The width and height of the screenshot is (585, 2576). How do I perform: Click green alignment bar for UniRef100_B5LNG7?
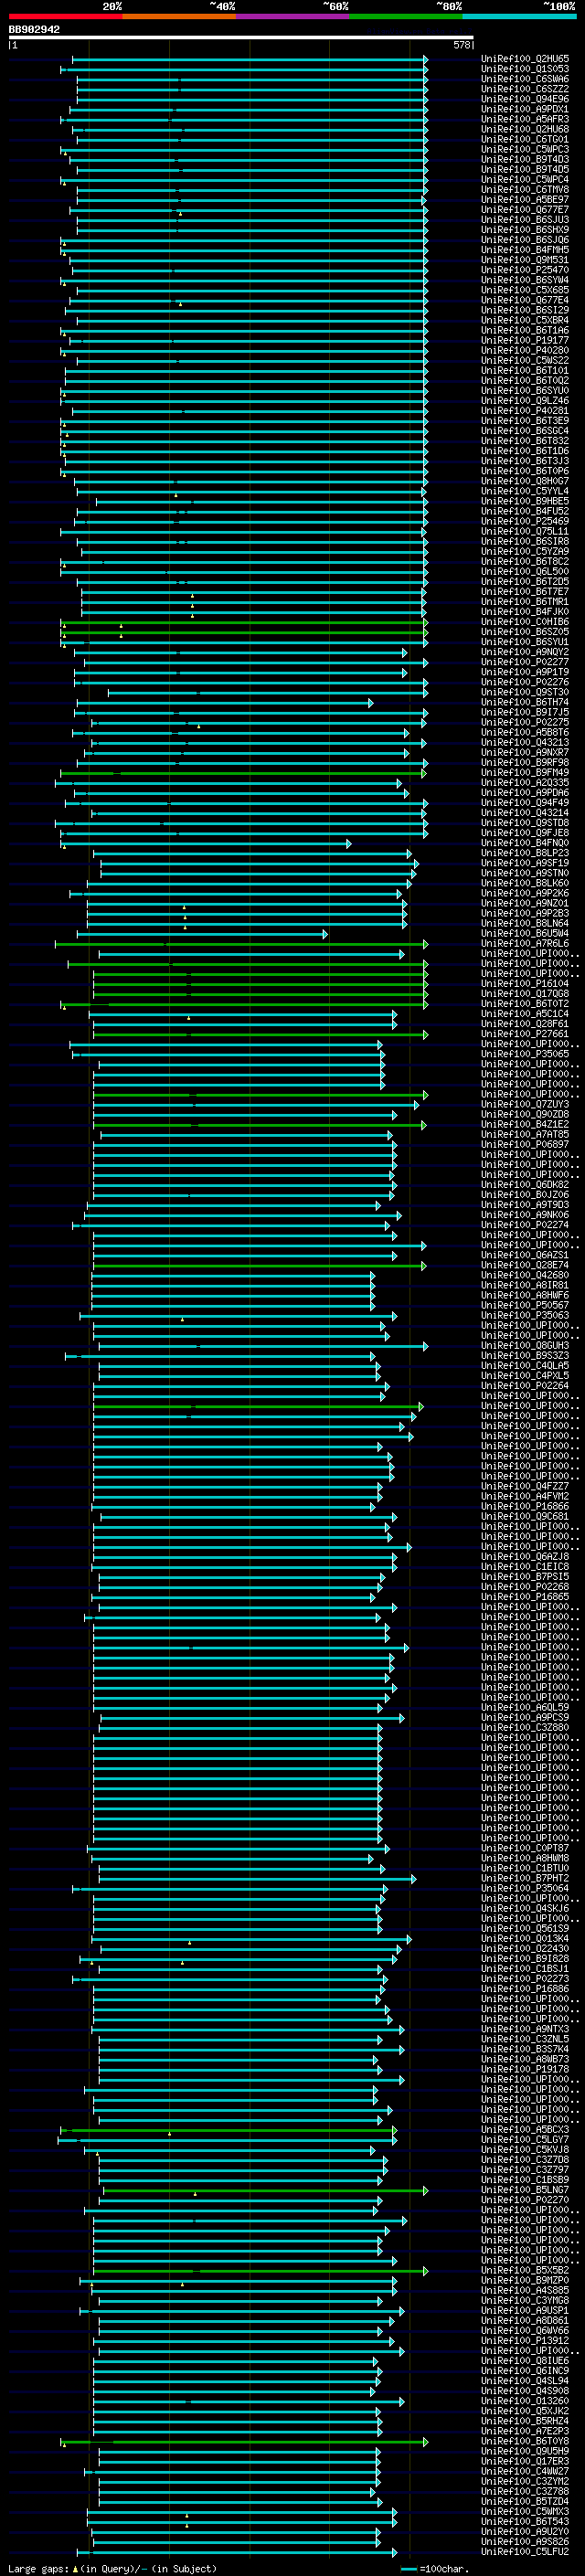[x=265, y=2190]
